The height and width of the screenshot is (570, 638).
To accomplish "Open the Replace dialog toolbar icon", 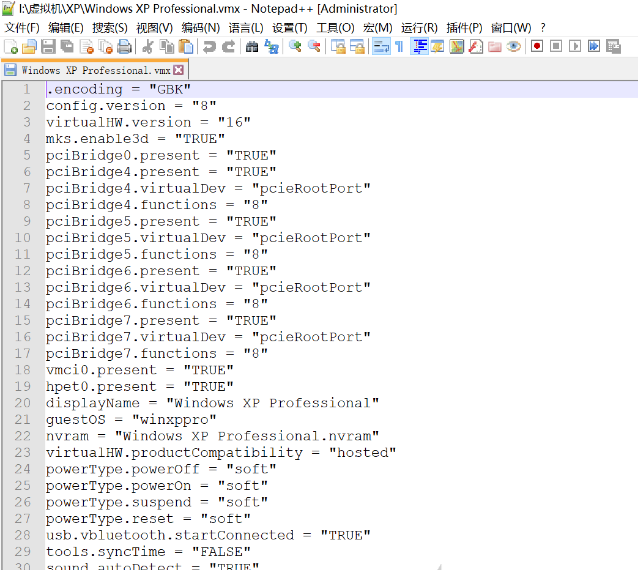I will (x=271, y=46).
